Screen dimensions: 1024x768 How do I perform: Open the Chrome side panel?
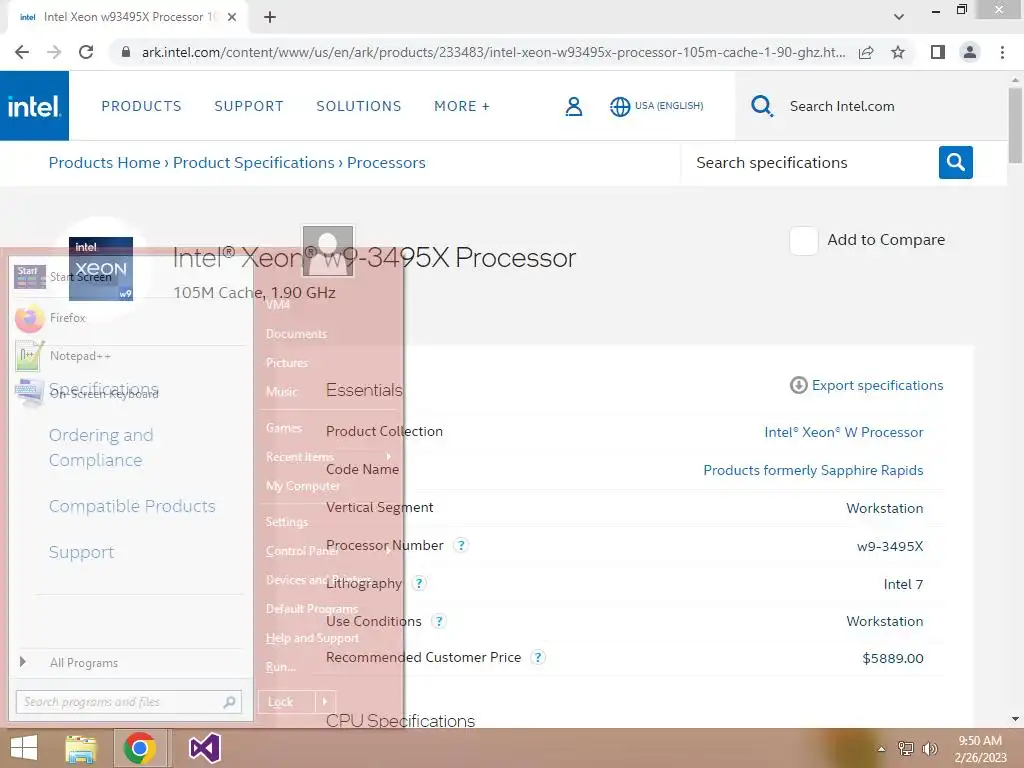[938, 52]
